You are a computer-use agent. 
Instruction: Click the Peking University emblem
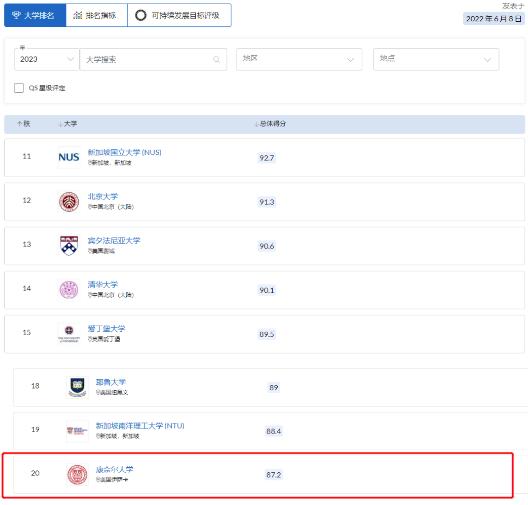click(x=69, y=202)
